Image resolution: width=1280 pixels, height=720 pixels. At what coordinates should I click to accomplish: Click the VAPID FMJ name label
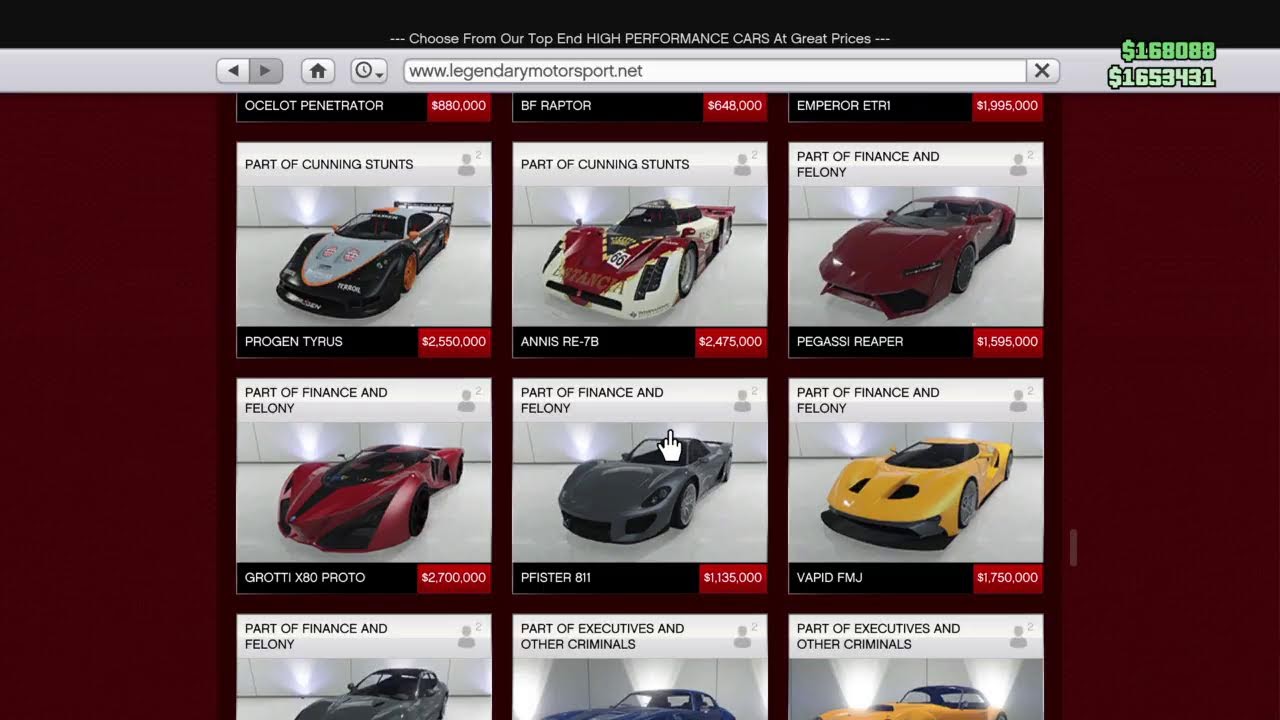tap(830, 578)
